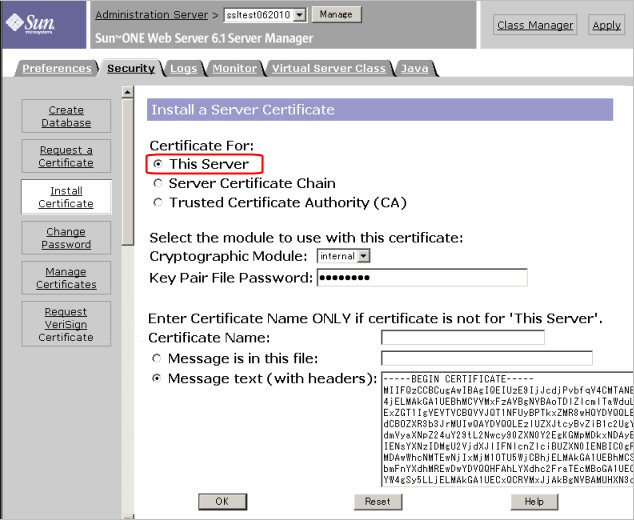Click the BEGIN CERTIFICATE header line
Screen dimensions: 634x520
pos(459,379)
